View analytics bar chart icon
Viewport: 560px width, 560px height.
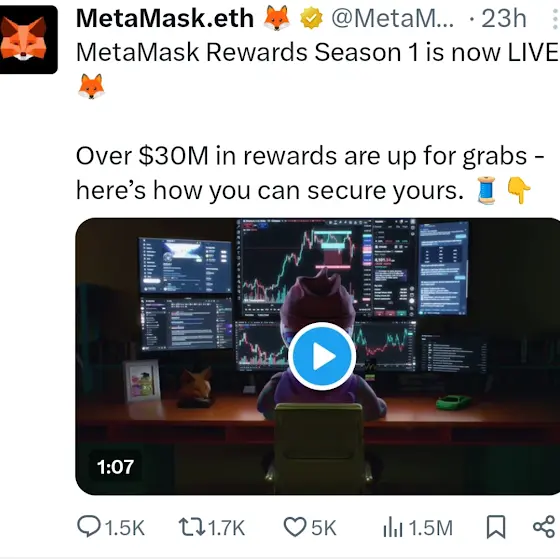tap(393, 527)
